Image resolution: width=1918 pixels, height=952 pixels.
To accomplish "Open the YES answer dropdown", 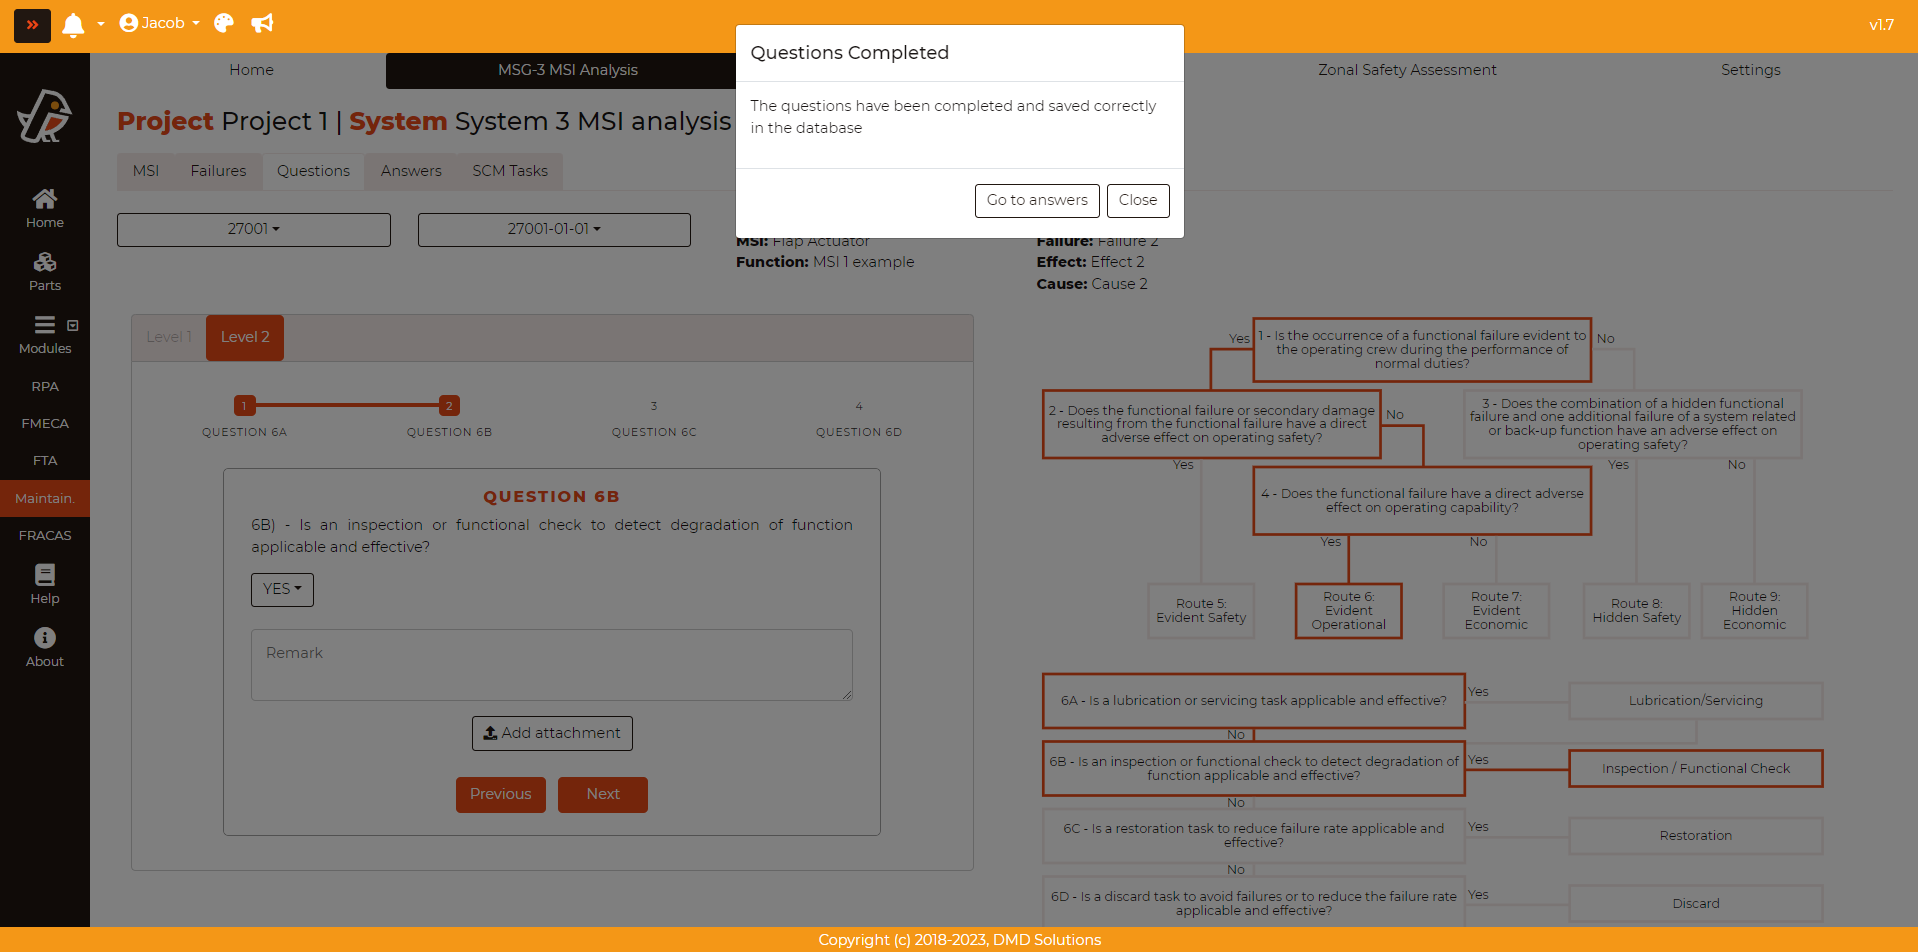I will click(x=282, y=589).
